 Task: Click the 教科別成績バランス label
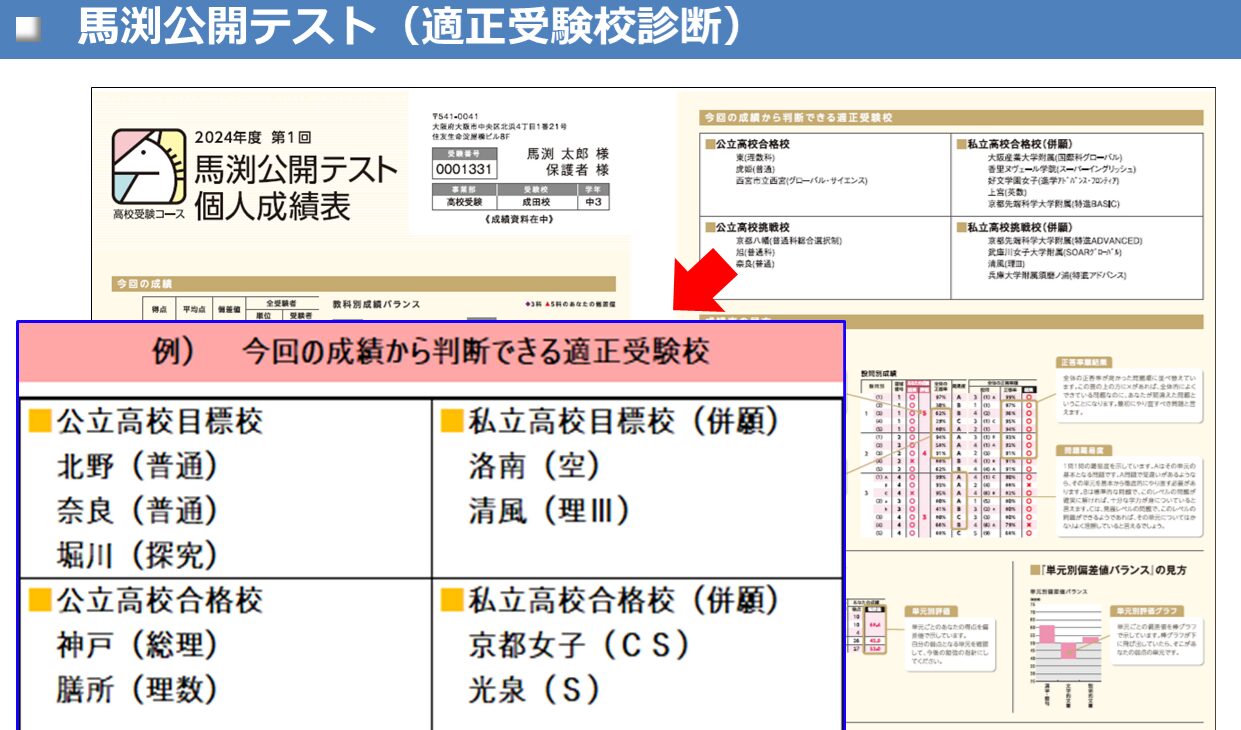[376, 304]
